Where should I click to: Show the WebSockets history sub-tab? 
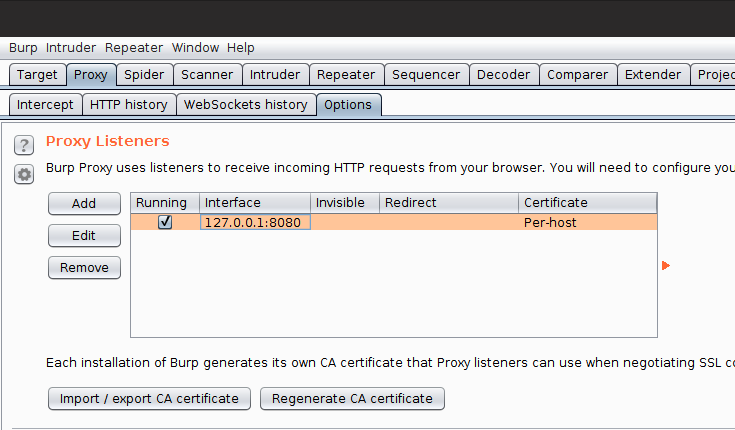[x=246, y=105]
